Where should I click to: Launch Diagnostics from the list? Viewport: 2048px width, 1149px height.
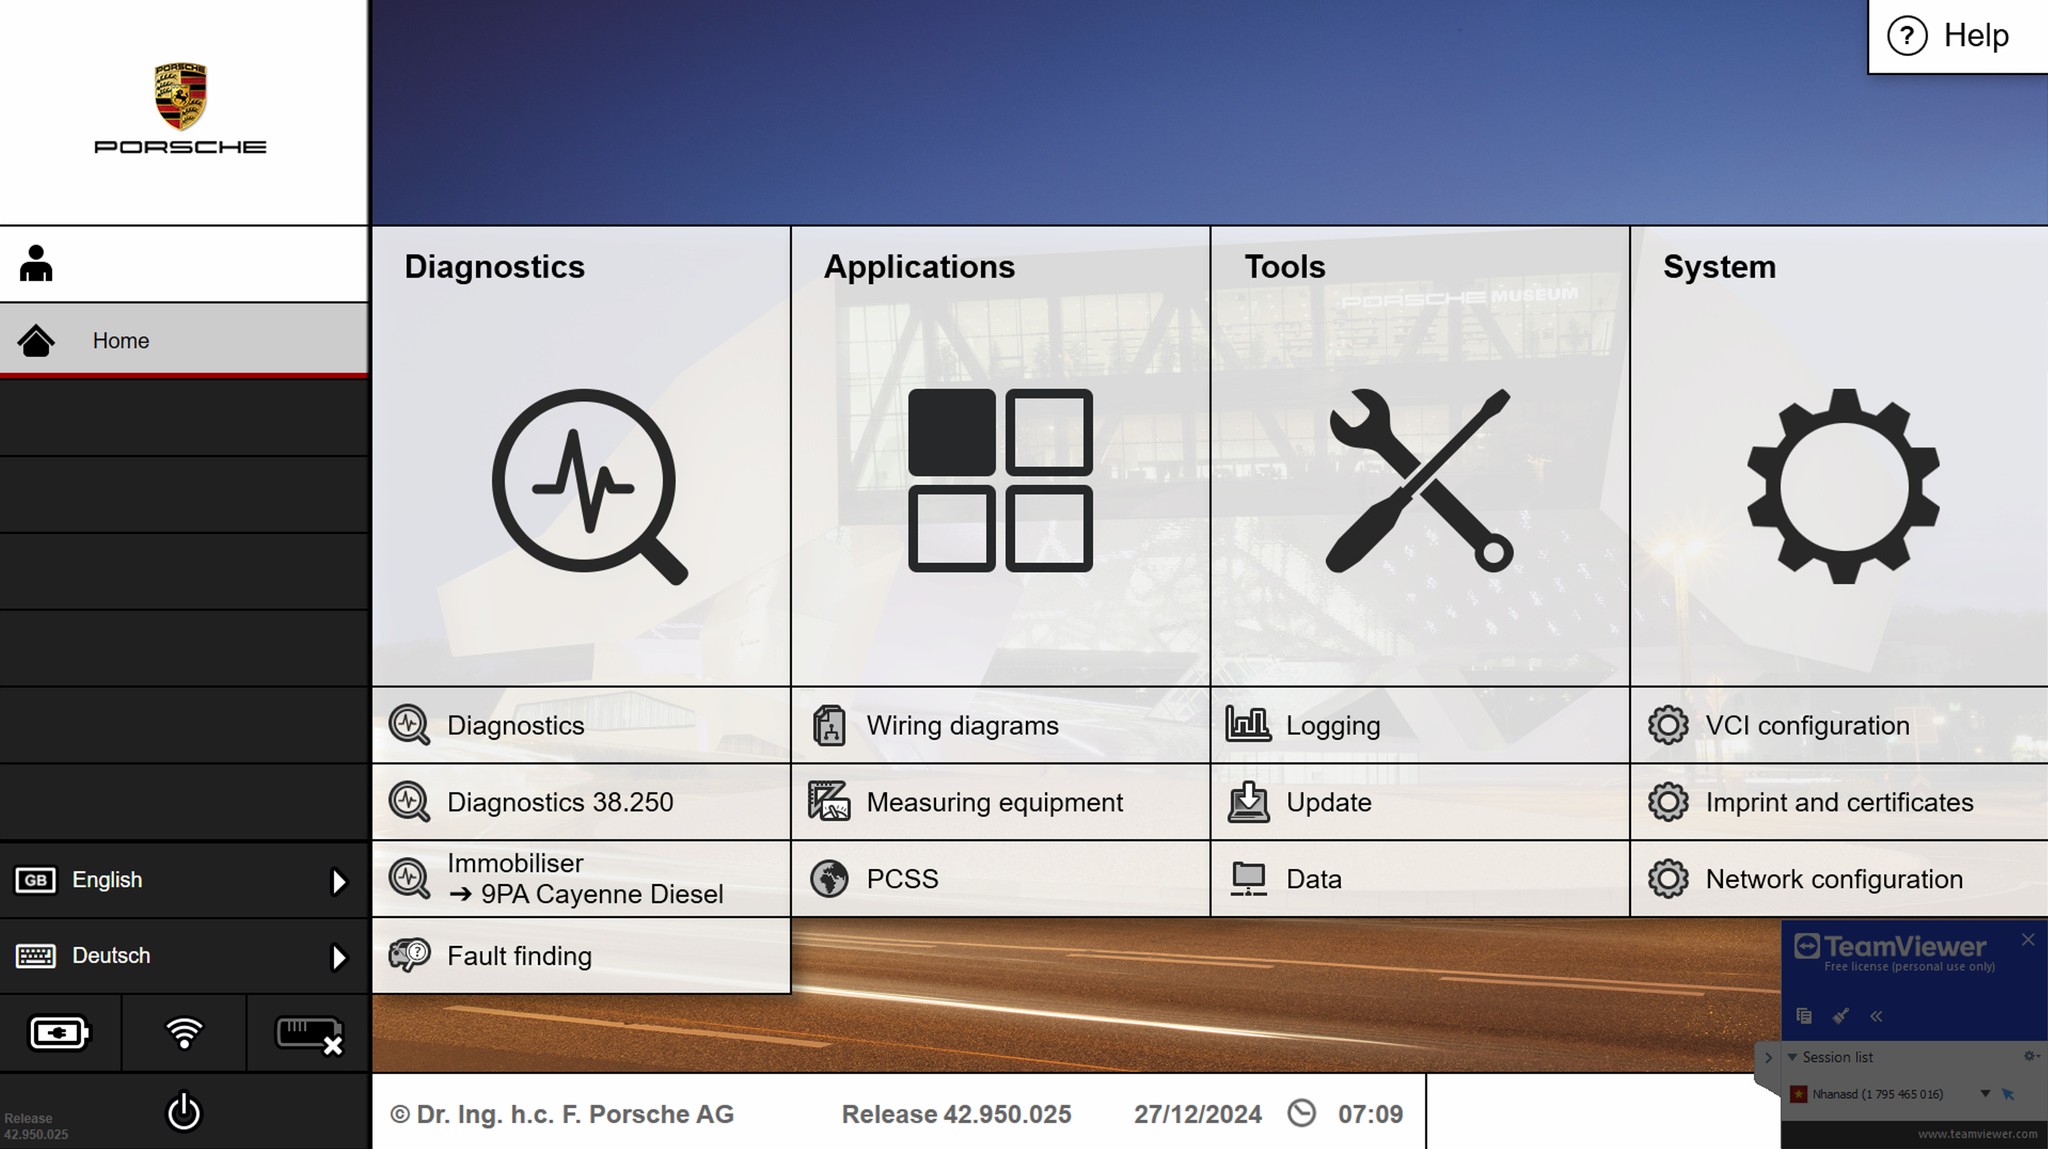click(x=581, y=725)
